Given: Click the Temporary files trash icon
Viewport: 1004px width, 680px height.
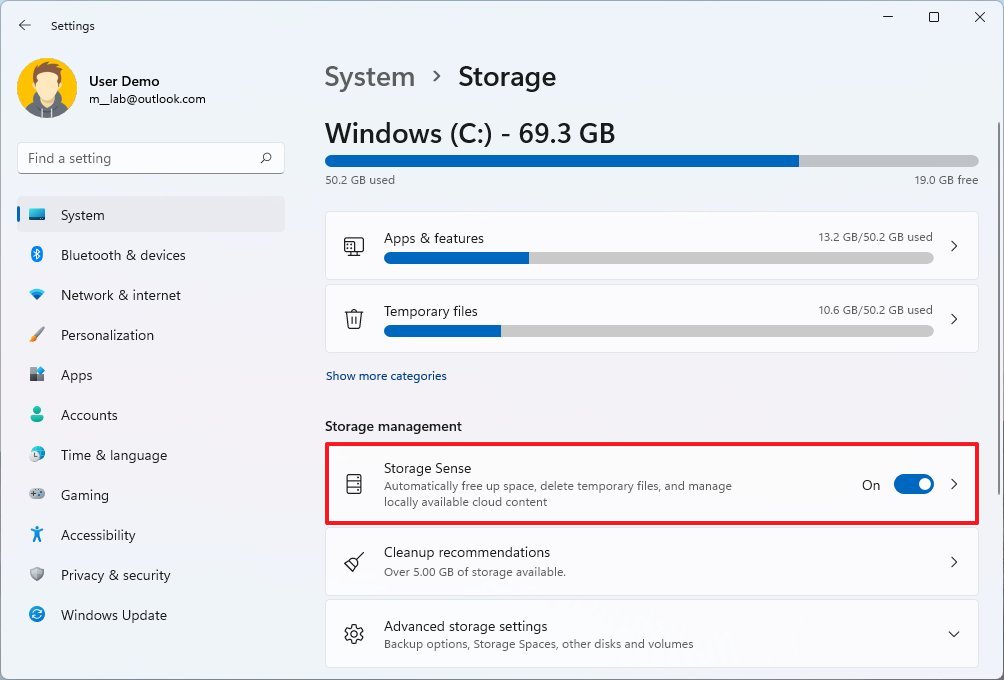Looking at the screenshot, I should click(354, 318).
